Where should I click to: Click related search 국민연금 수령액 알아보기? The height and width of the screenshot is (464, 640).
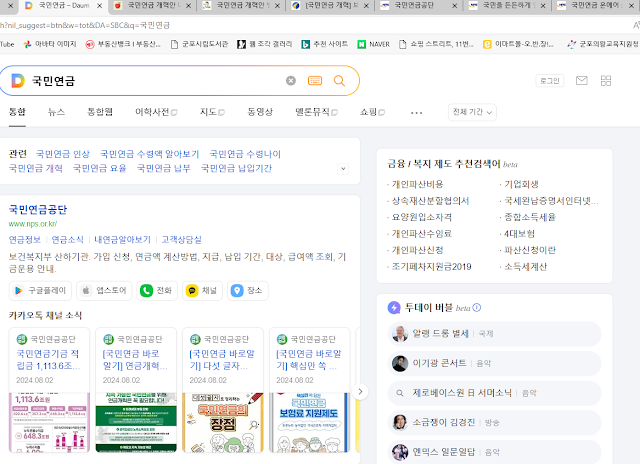tap(149, 154)
